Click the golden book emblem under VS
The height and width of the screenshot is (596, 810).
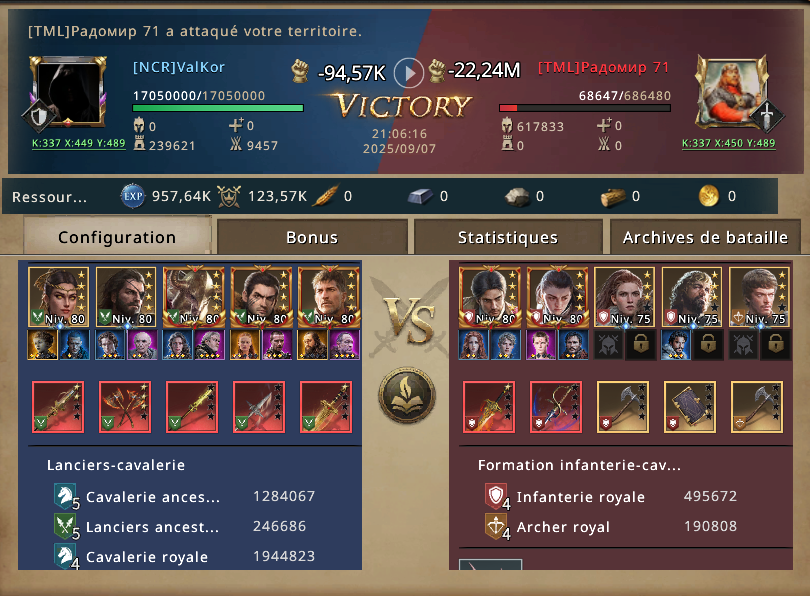coord(407,395)
